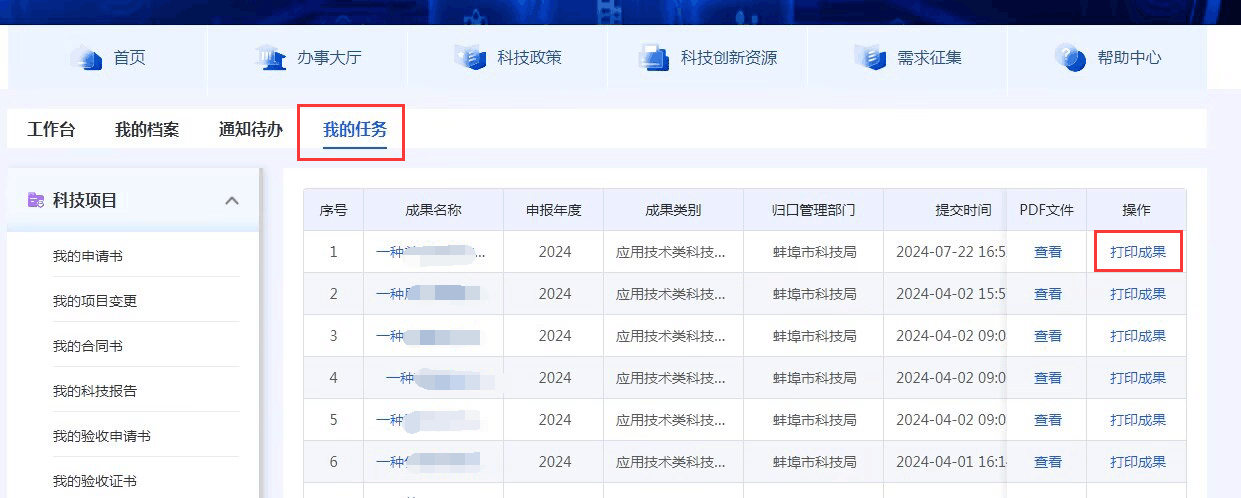Click 打印成果 for row 6

tap(1138, 462)
